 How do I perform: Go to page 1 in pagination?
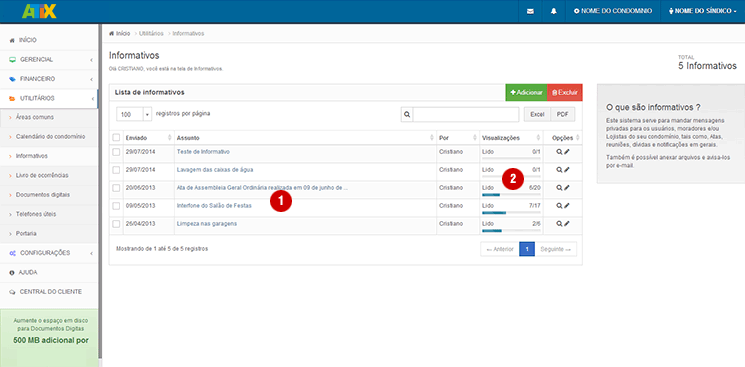(527, 249)
